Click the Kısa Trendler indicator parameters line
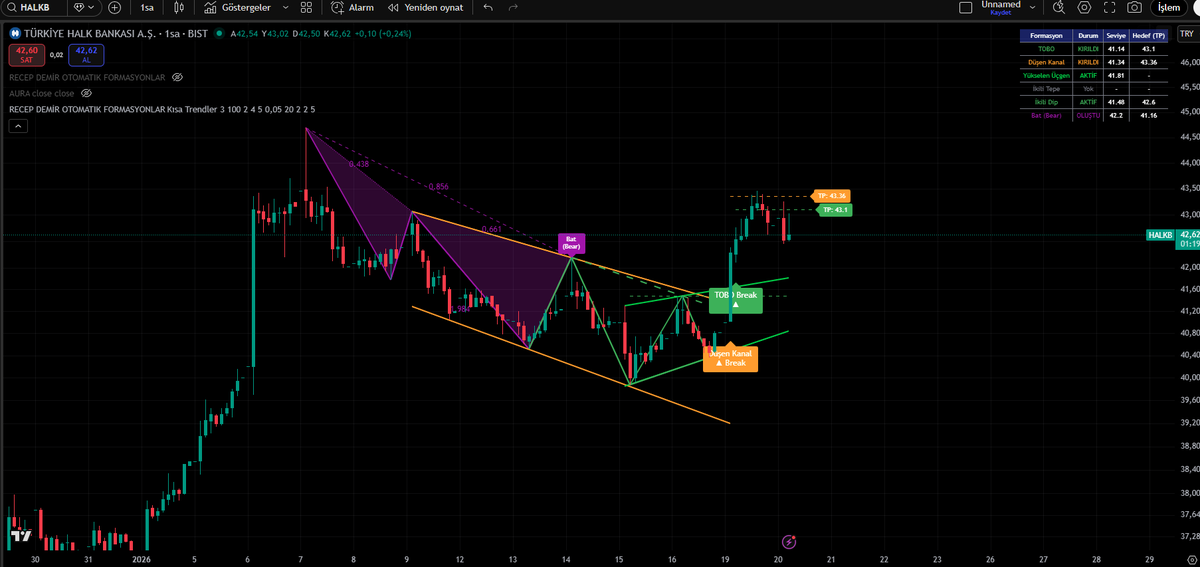The height and width of the screenshot is (567, 1200). pyautogui.click(x=162, y=109)
